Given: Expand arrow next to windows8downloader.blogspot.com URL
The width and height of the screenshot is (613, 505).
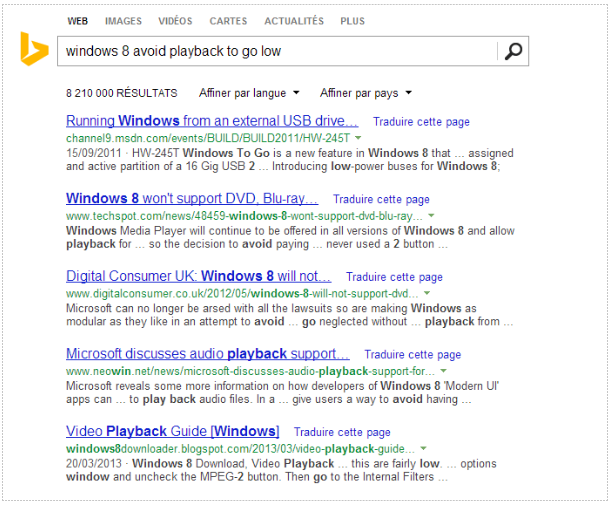Looking at the screenshot, I should [423, 448].
